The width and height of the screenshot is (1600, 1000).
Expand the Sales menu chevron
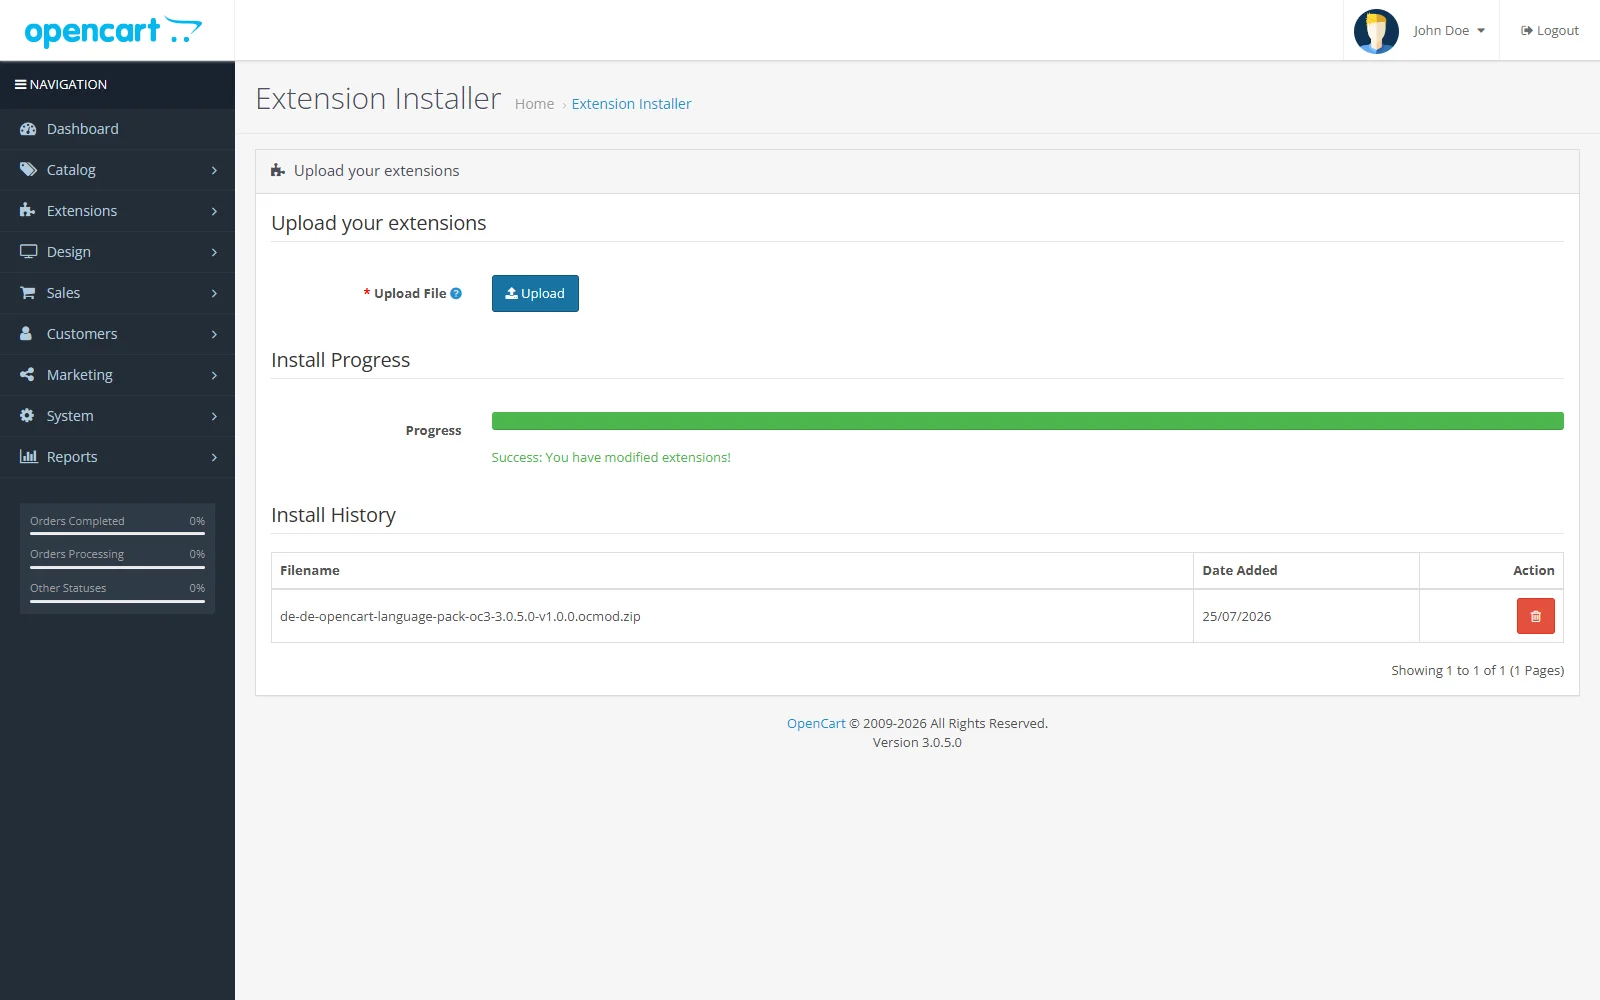tap(214, 294)
